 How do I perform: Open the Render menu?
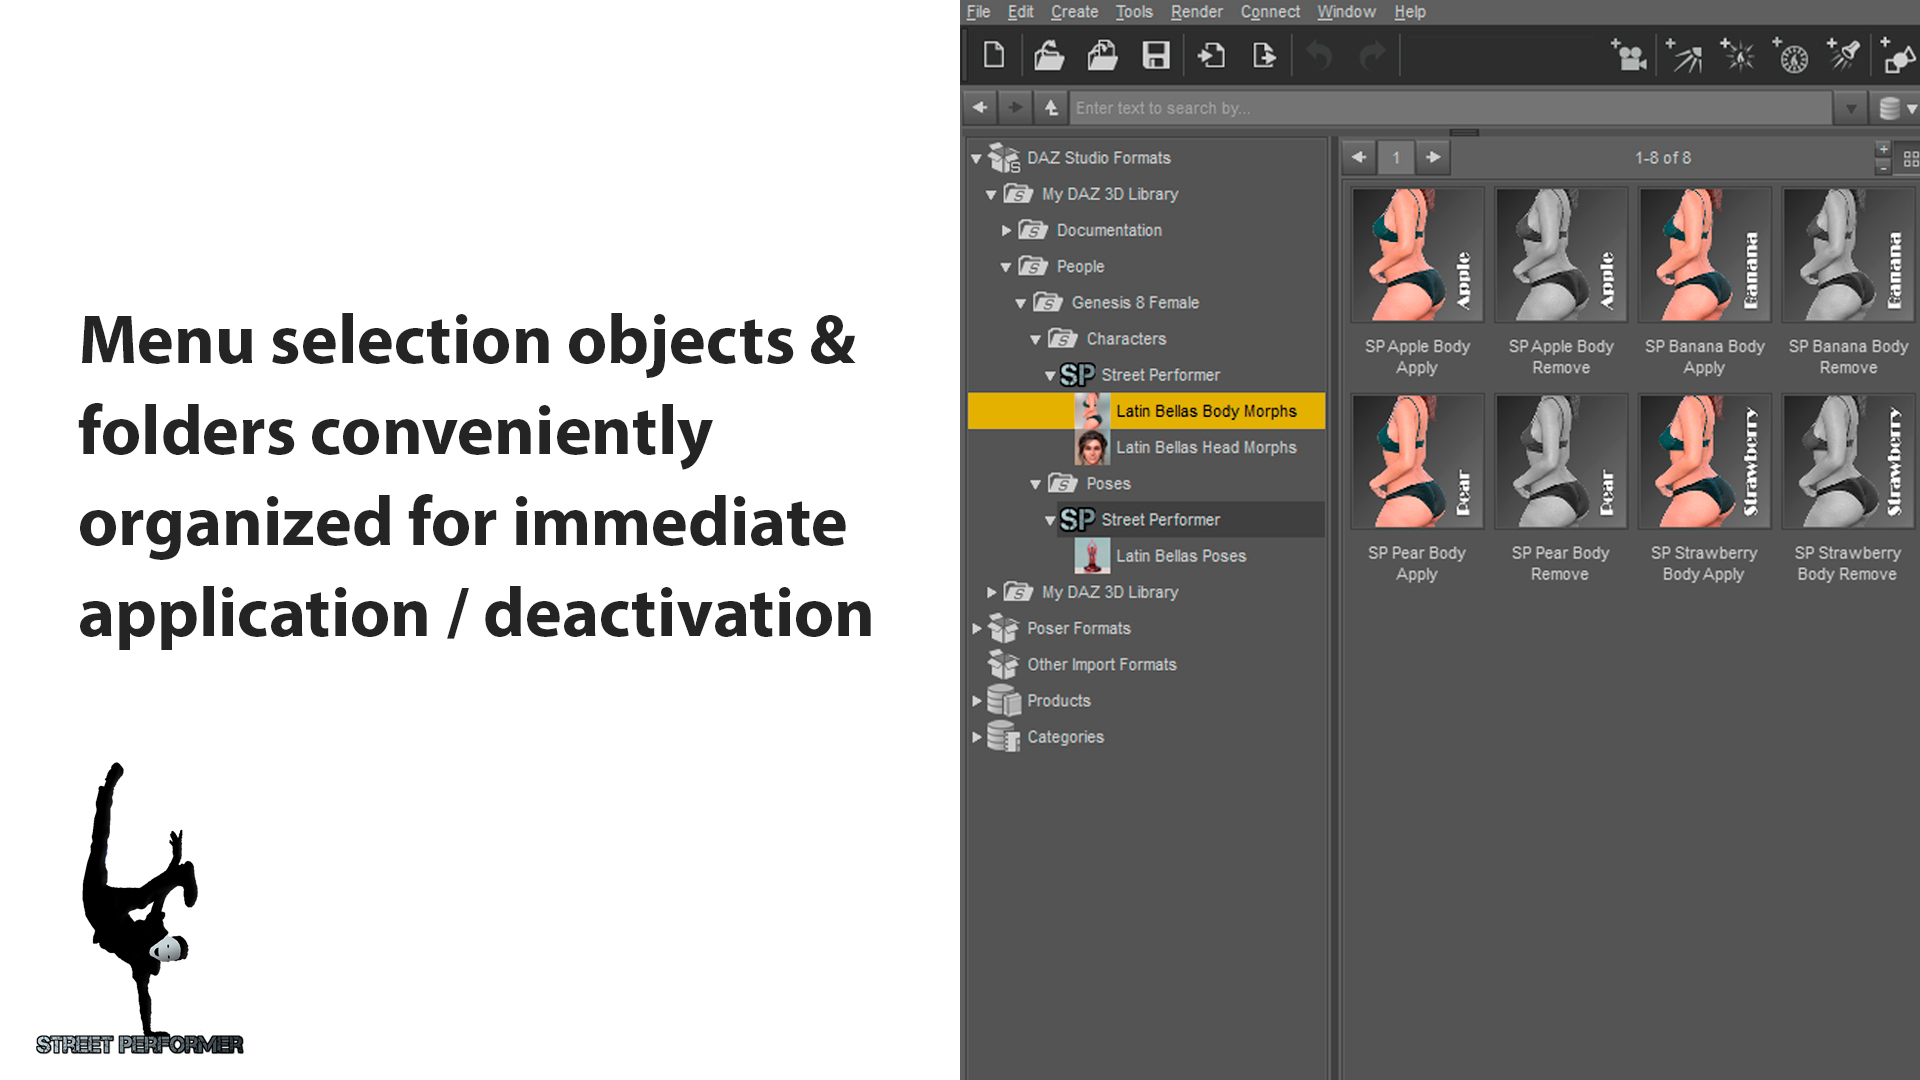click(1196, 12)
